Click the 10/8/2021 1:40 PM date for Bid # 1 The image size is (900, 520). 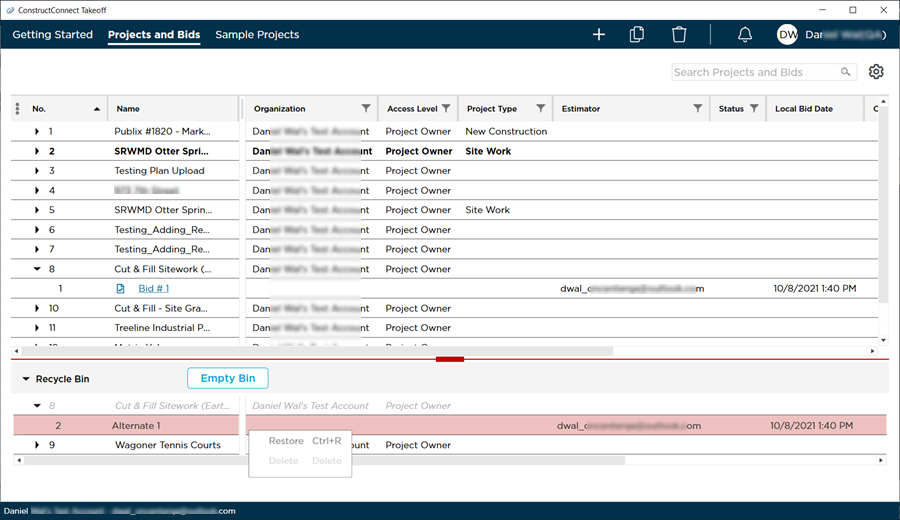tap(814, 289)
